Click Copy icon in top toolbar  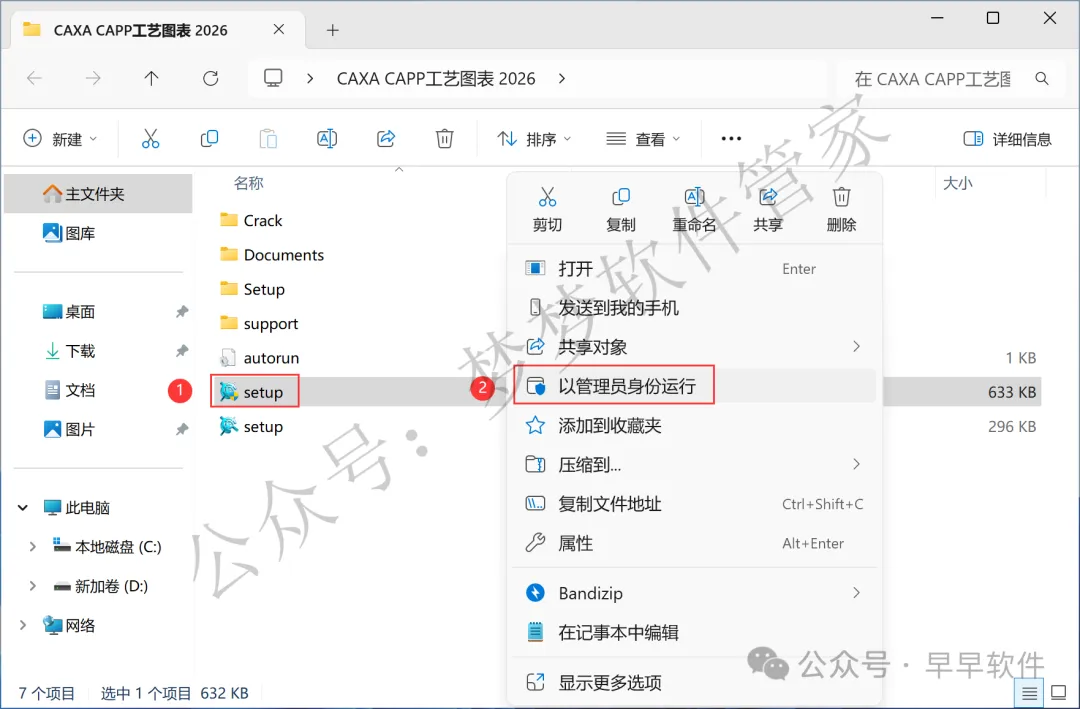coord(209,138)
